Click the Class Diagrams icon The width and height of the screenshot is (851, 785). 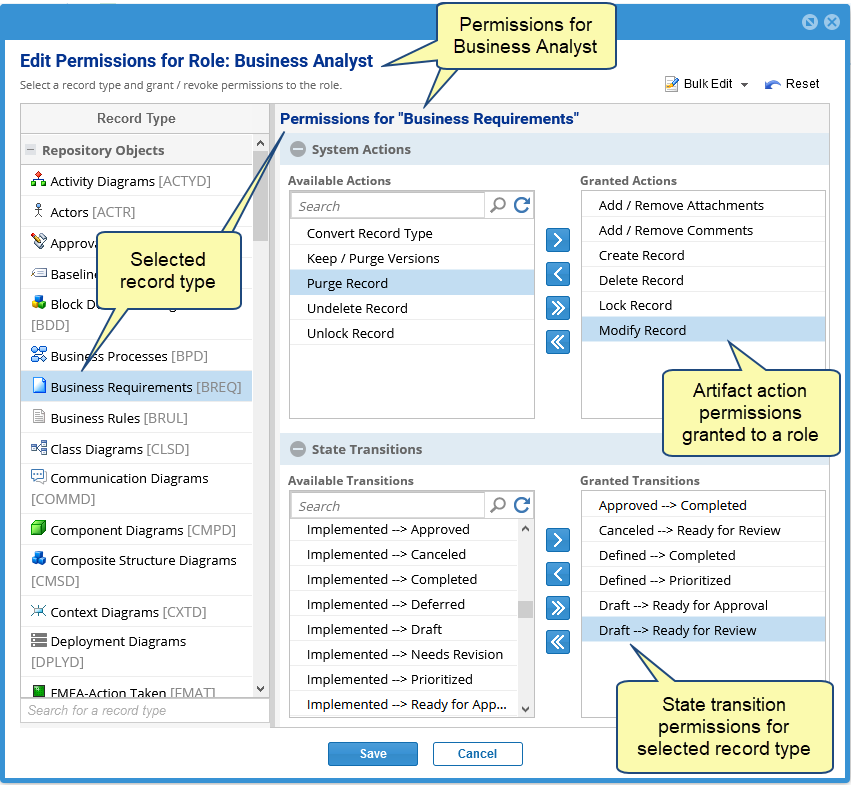click(x=39, y=448)
